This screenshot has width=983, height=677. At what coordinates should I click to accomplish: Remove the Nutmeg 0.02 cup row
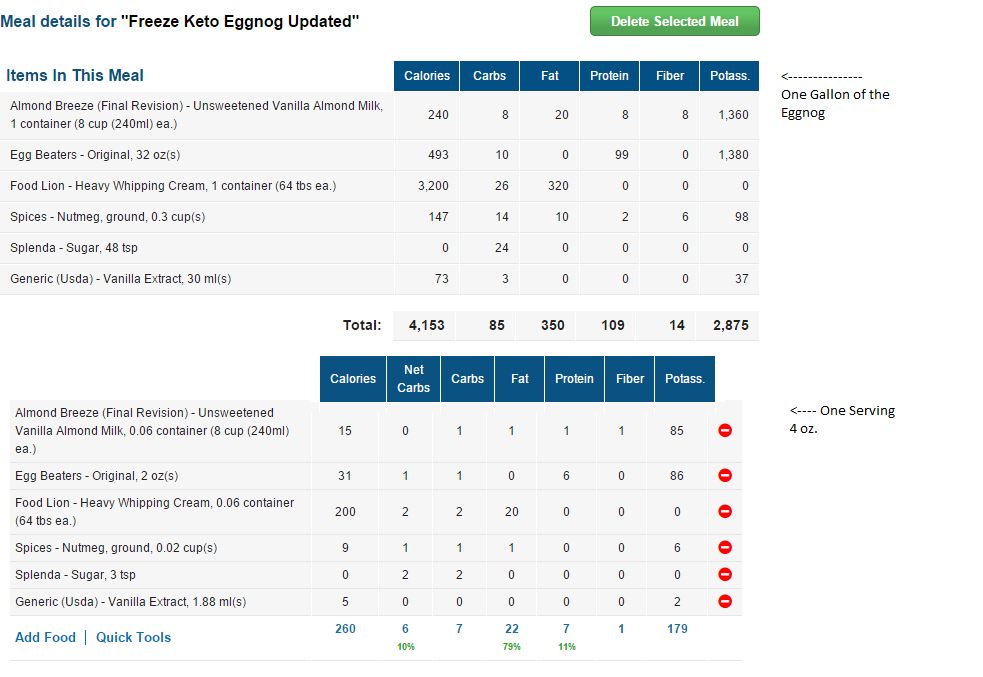click(x=725, y=547)
